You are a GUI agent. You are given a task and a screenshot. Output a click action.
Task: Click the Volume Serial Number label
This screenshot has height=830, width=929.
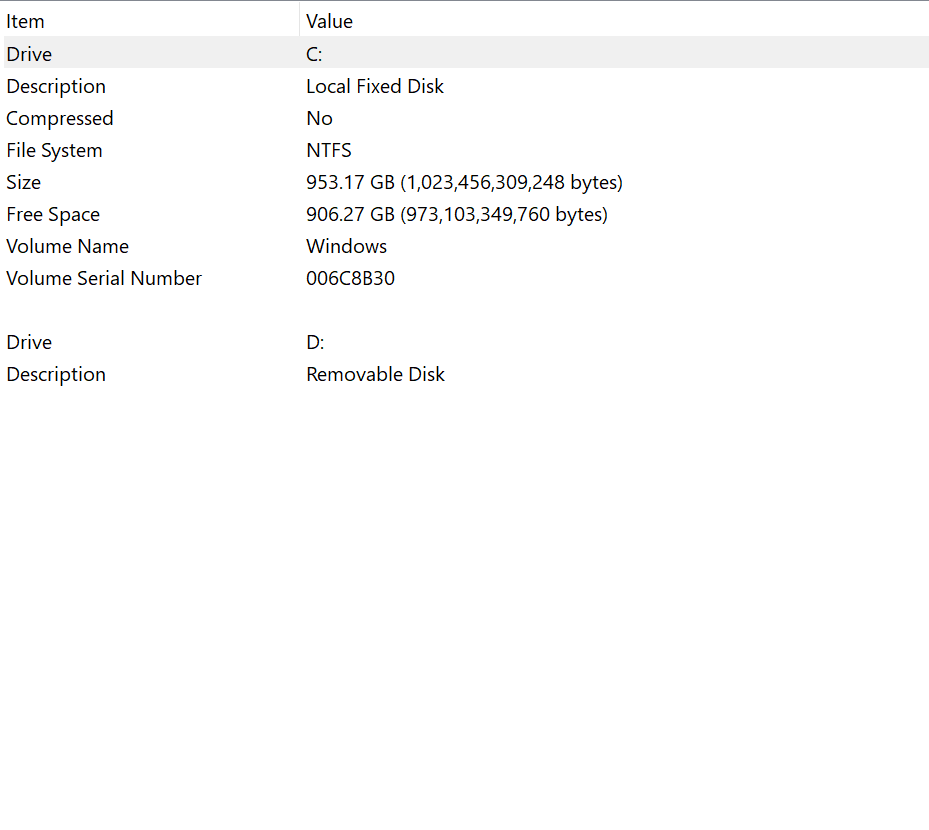(x=104, y=278)
